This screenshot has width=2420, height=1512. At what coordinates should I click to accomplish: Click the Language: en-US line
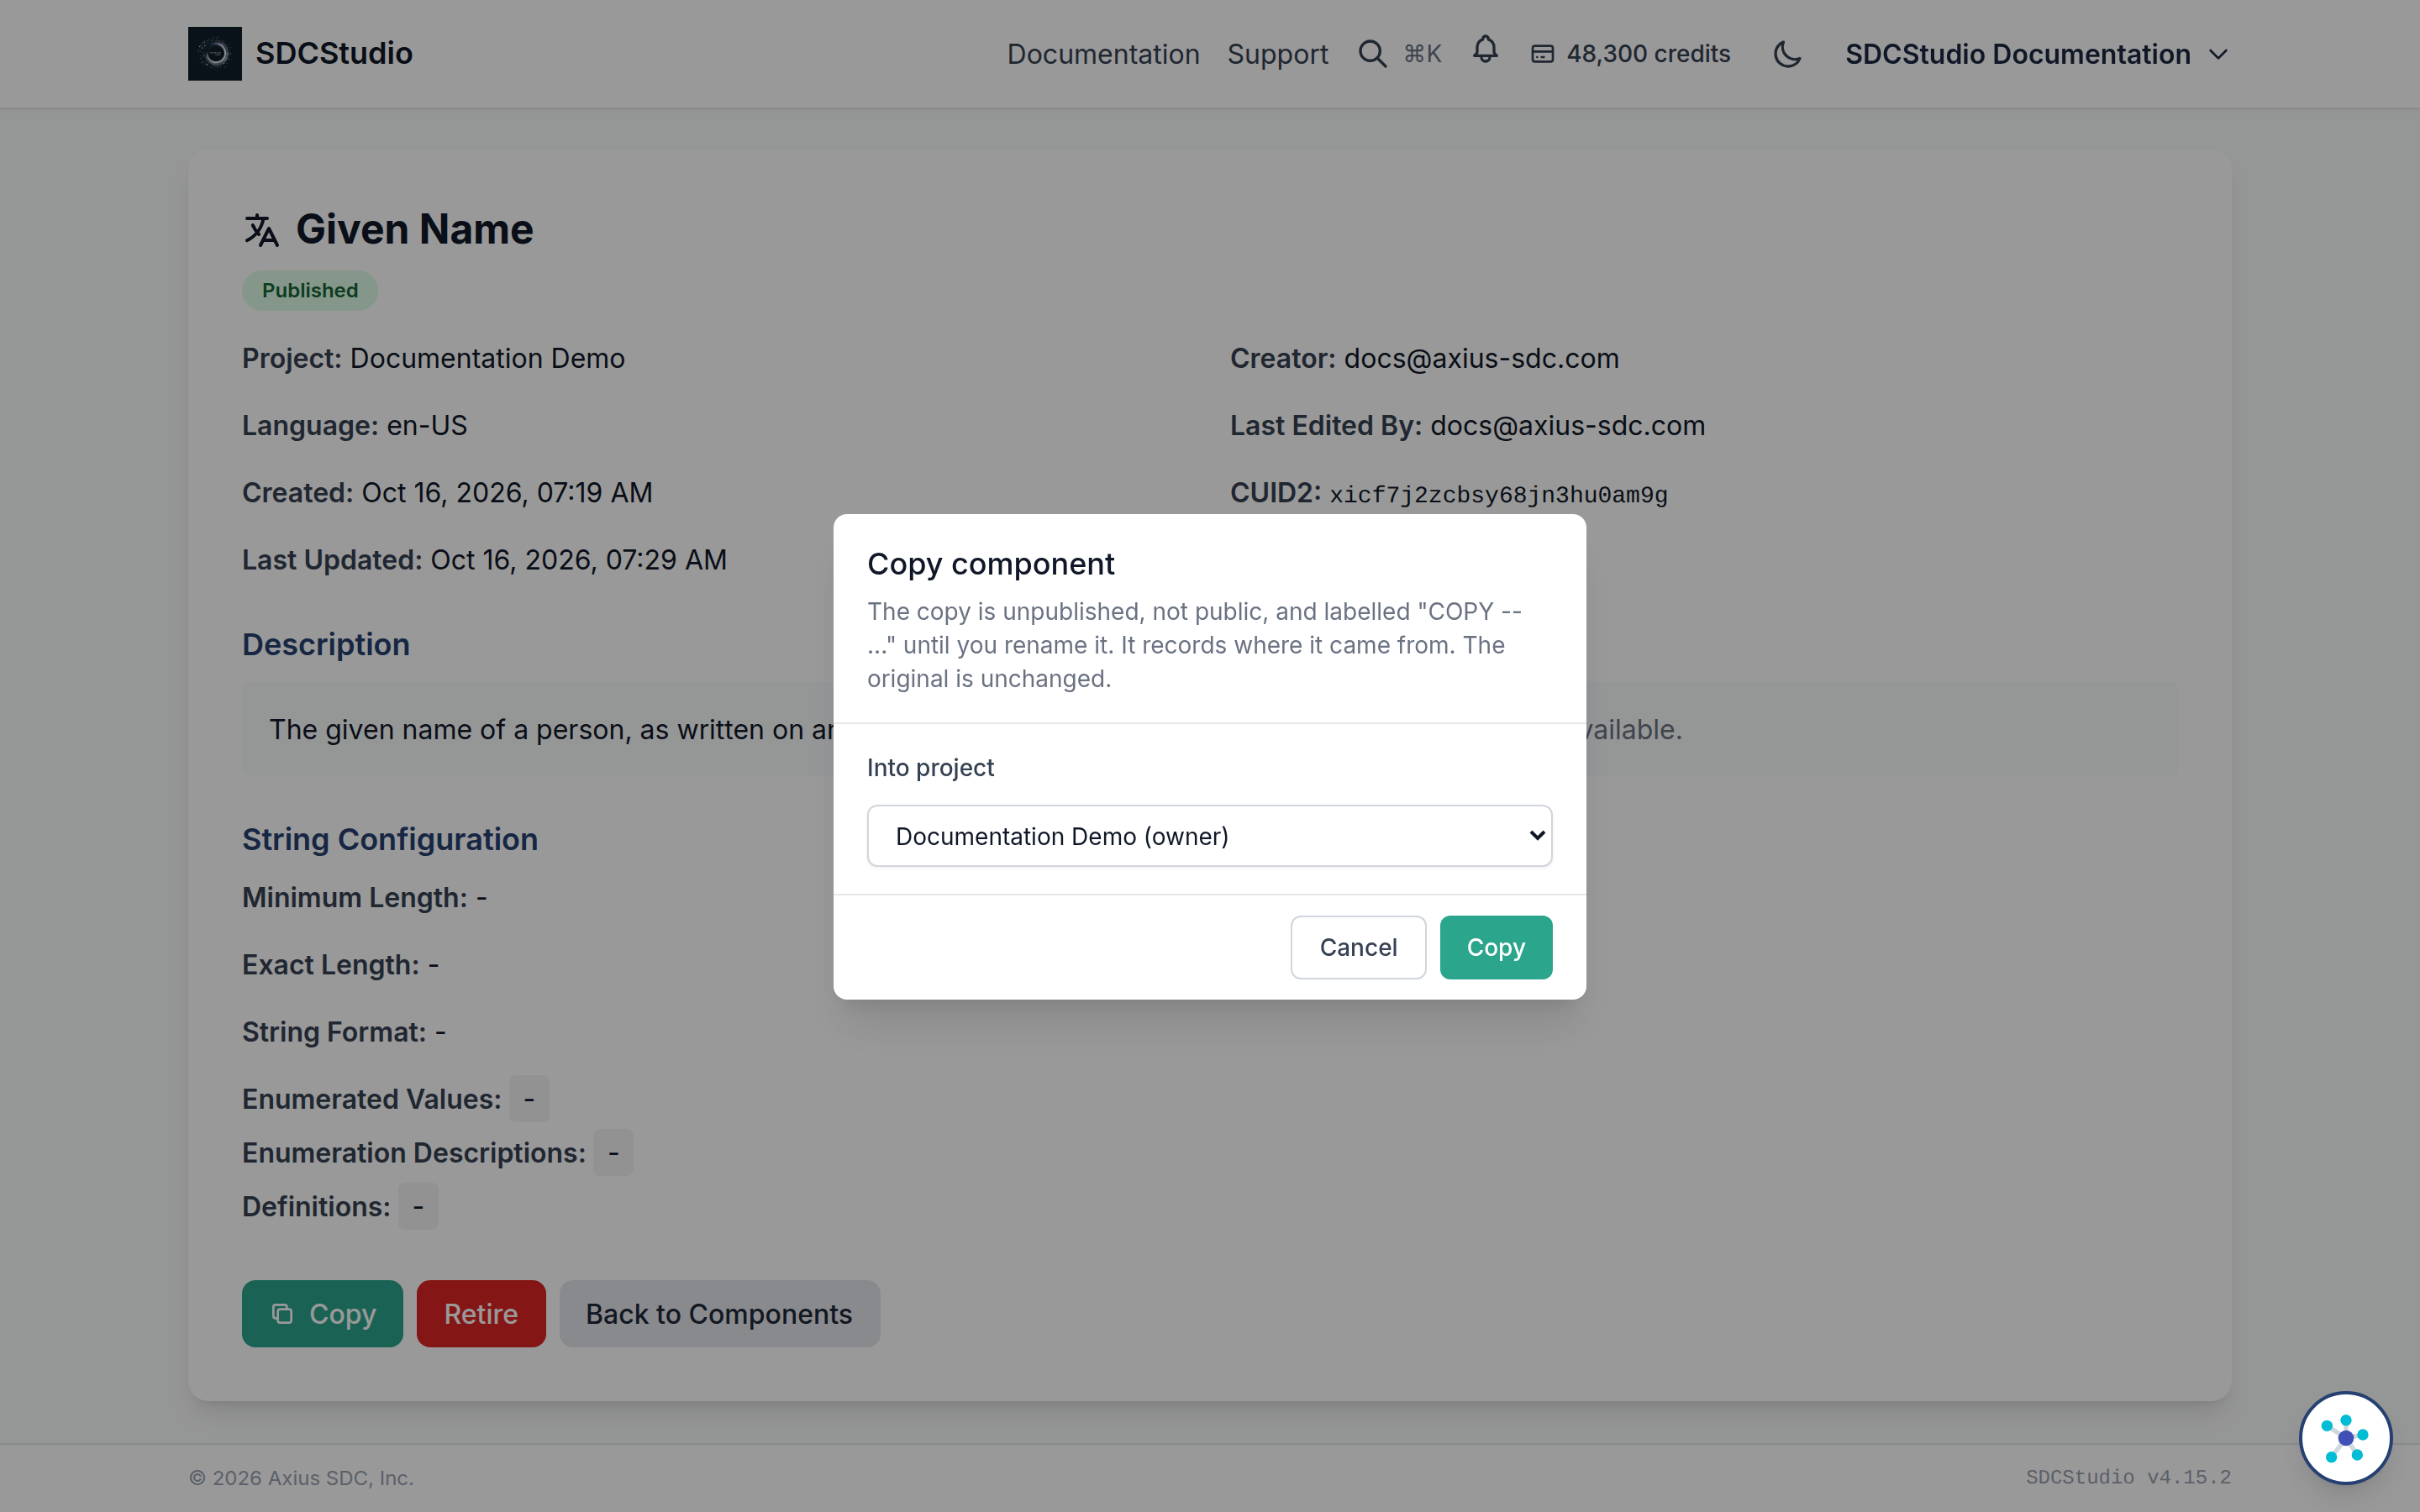click(354, 426)
